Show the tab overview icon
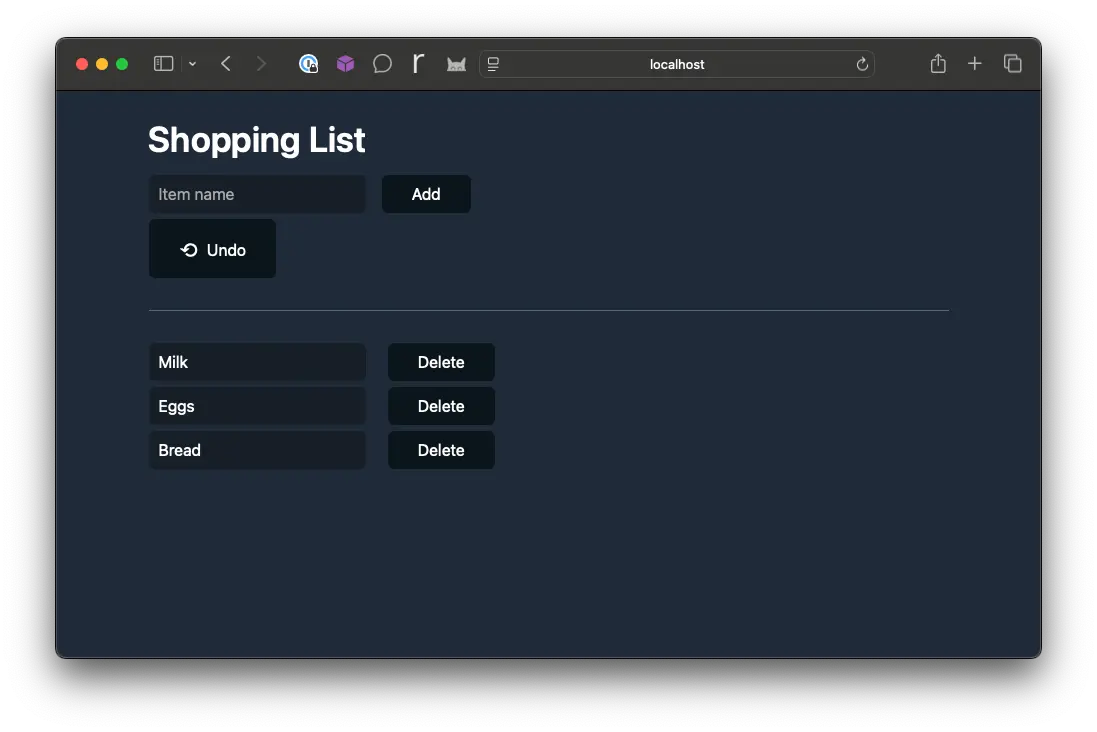Screen dimensions: 1097x732 [x=1012, y=64]
